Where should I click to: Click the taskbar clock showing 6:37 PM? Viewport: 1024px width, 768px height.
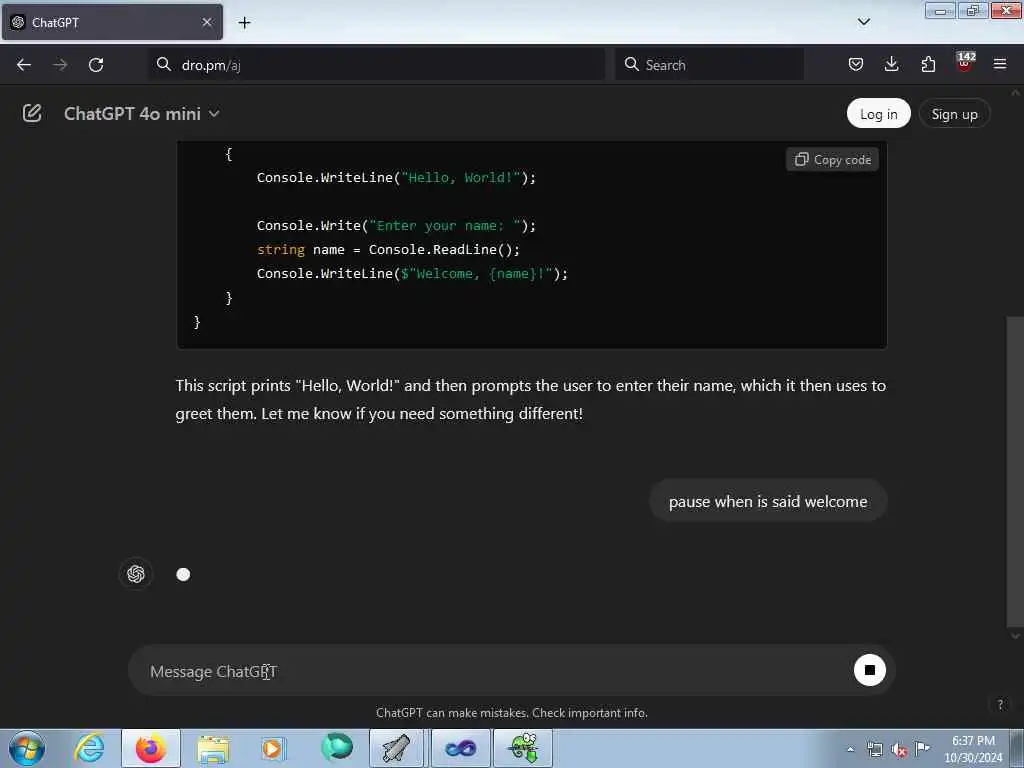tap(973, 749)
